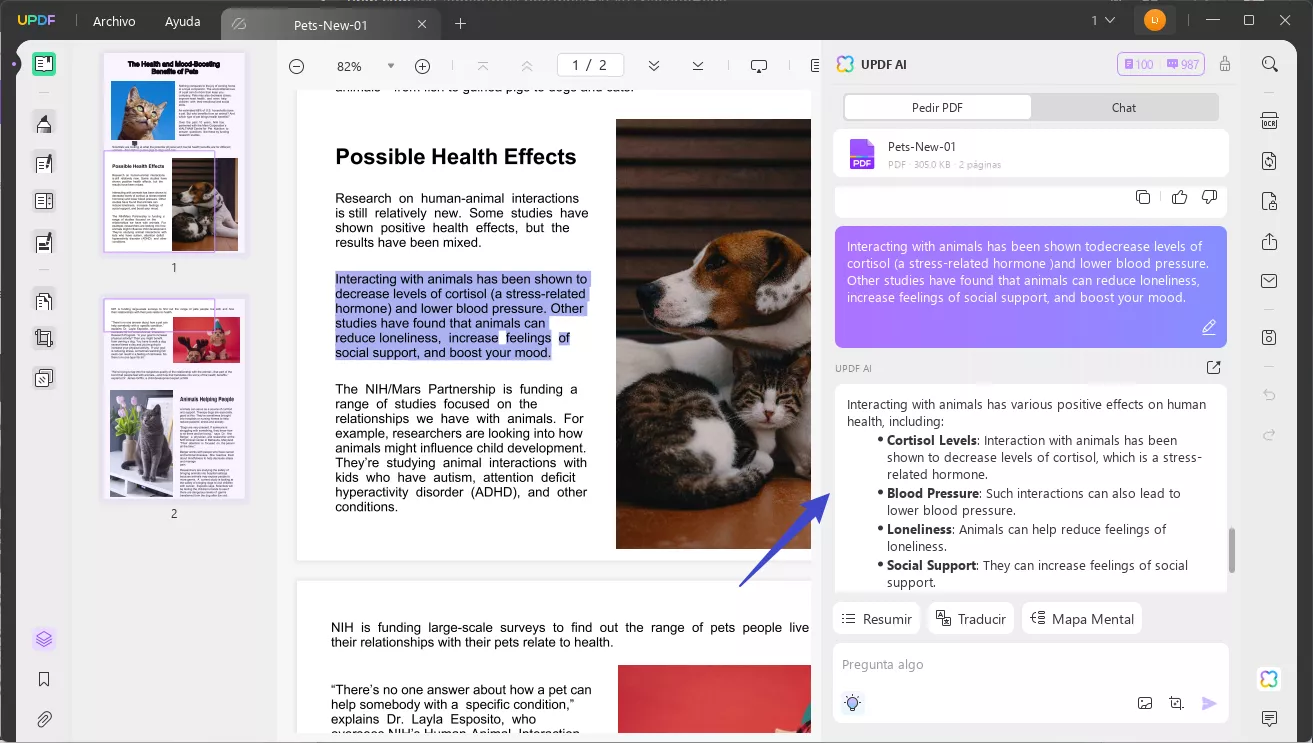Click the Pregunta algo input field
This screenshot has height=743, width=1313.
[1030, 665]
